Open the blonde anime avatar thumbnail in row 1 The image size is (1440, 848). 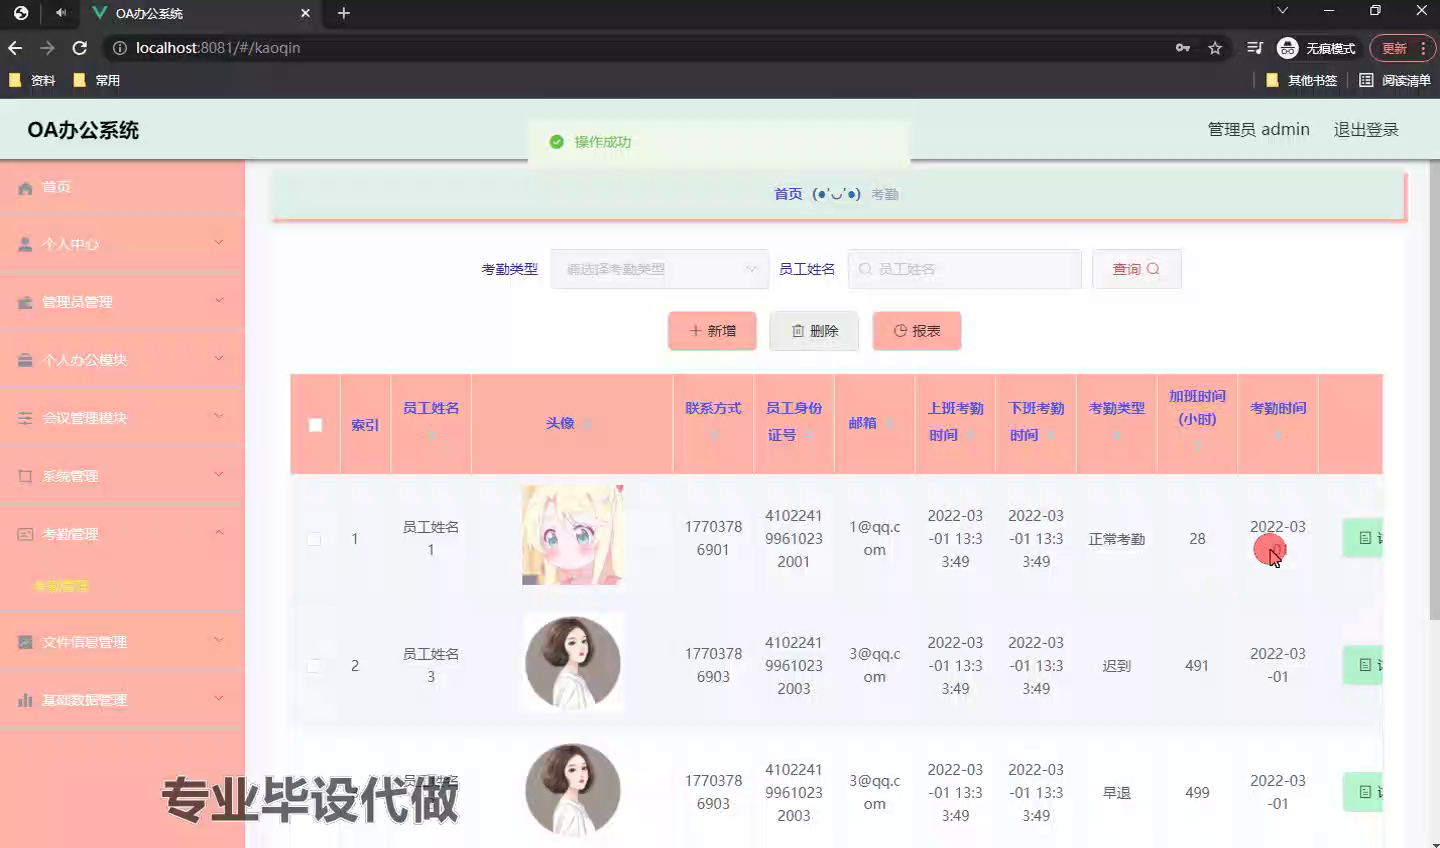click(573, 535)
